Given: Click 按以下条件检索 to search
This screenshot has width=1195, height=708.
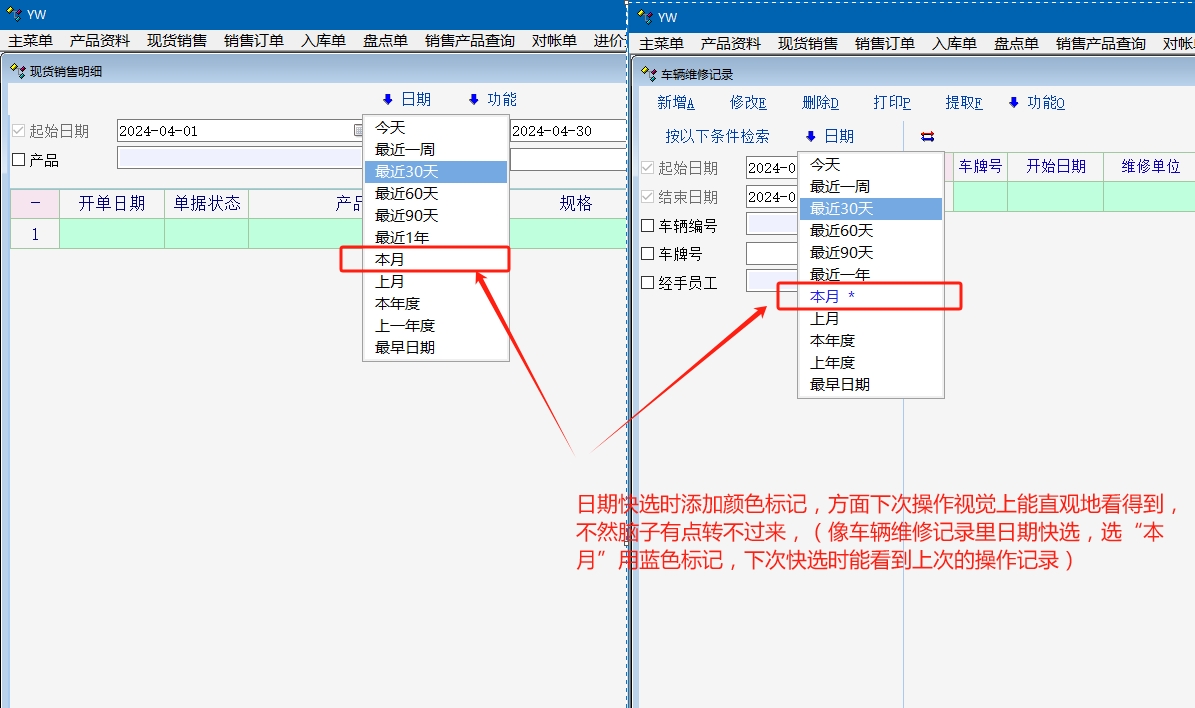Looking at the screenshot, I should pyautogui.click(x=717, y=137).
